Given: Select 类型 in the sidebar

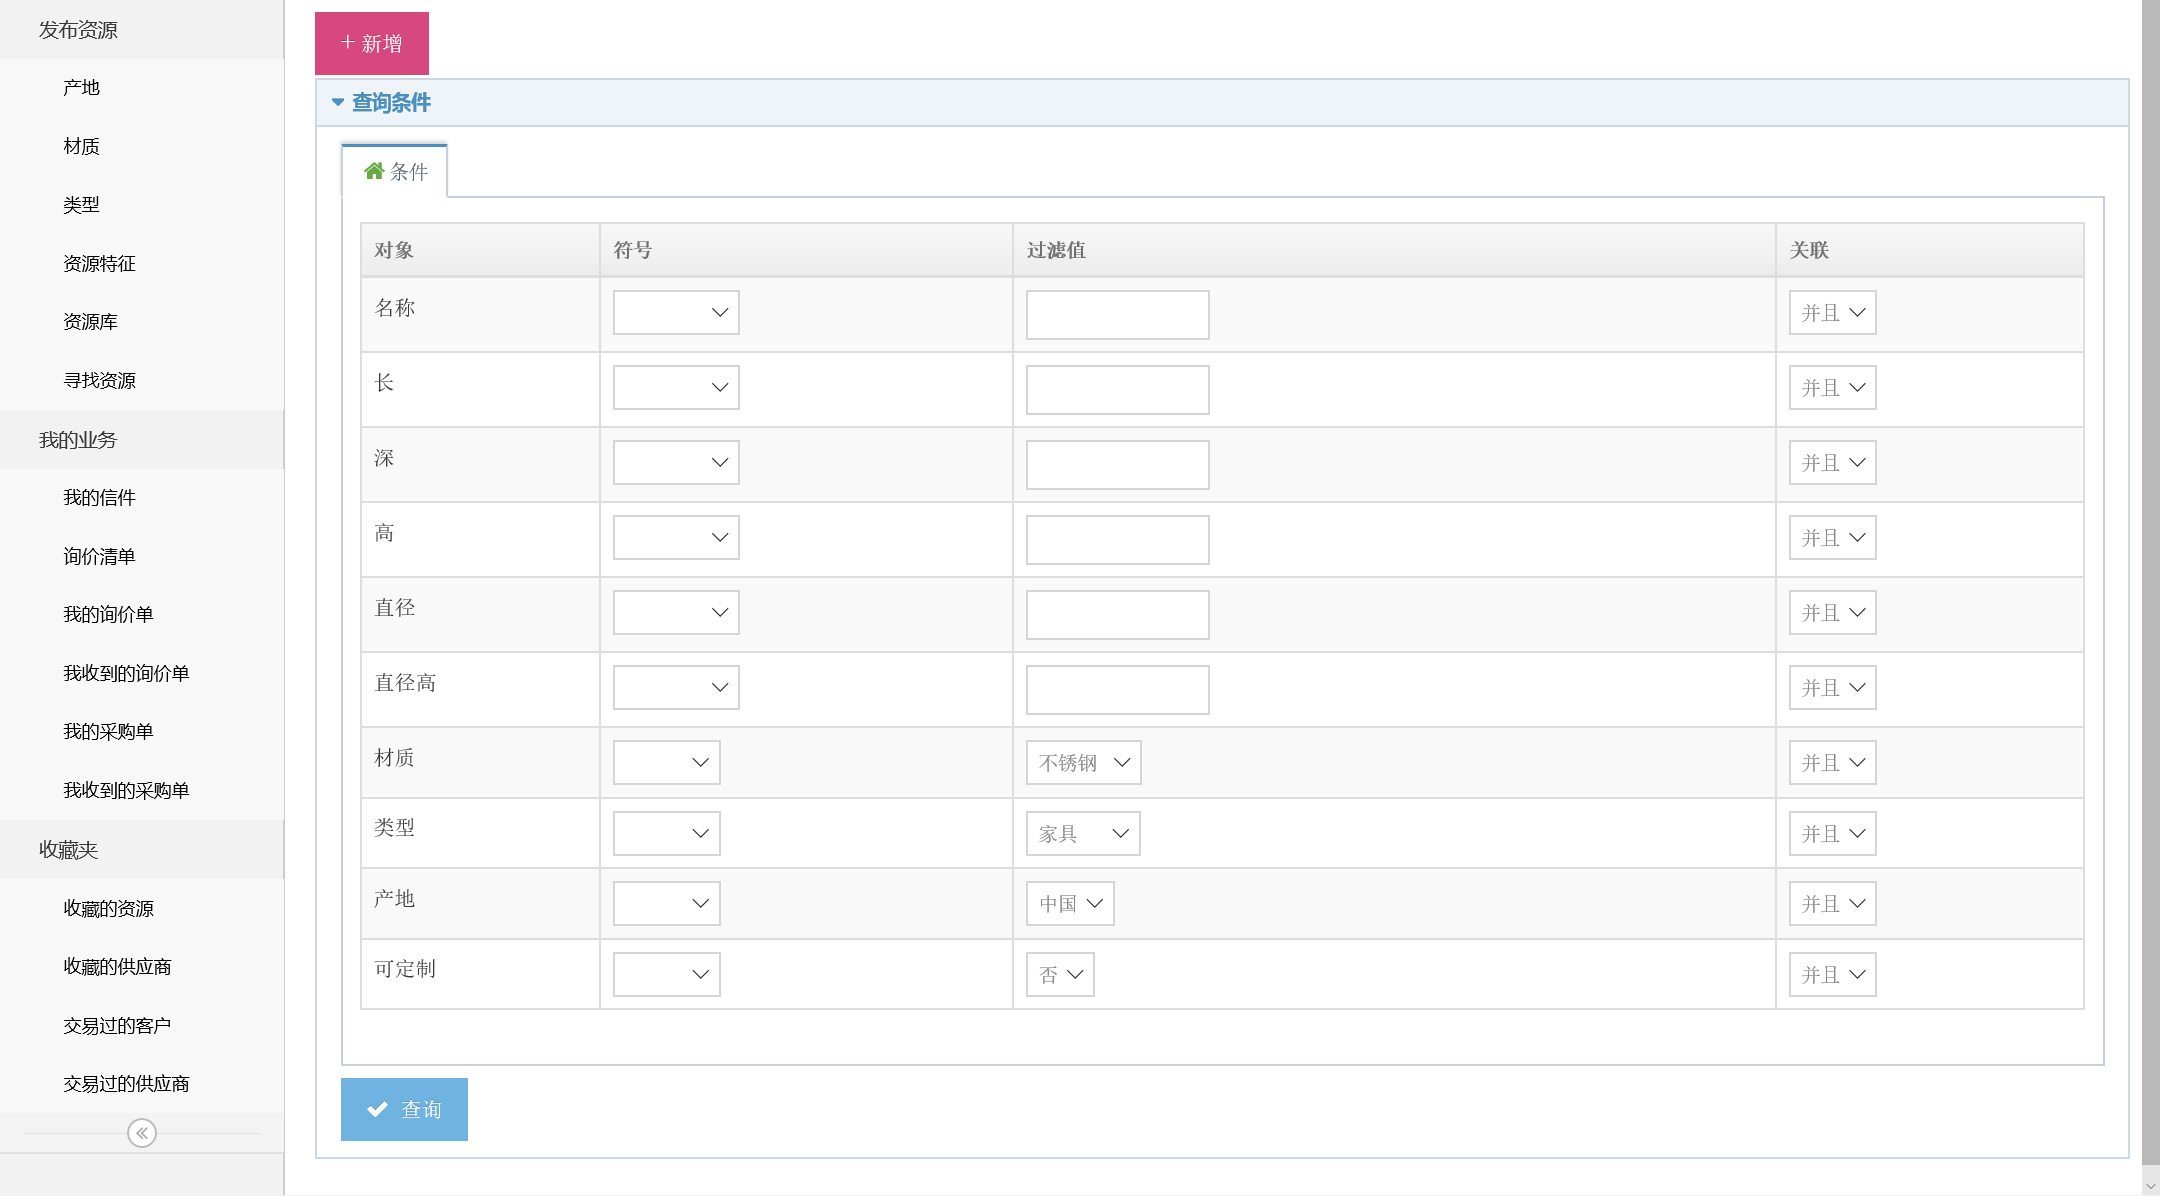Looking at the screenshot, I should click(x=142, y=205).
